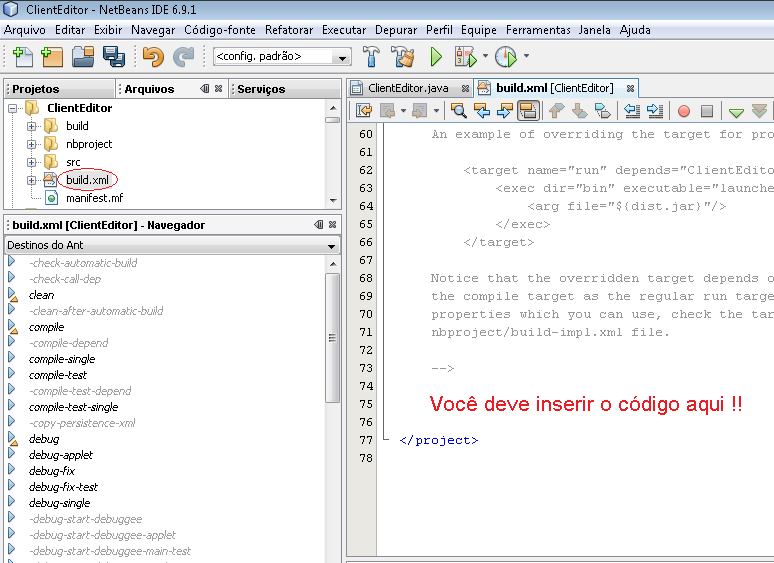The width and height of the screenshot is (774, 563).
Task: Click the New File toolbar icon
Action: point(23,56)
